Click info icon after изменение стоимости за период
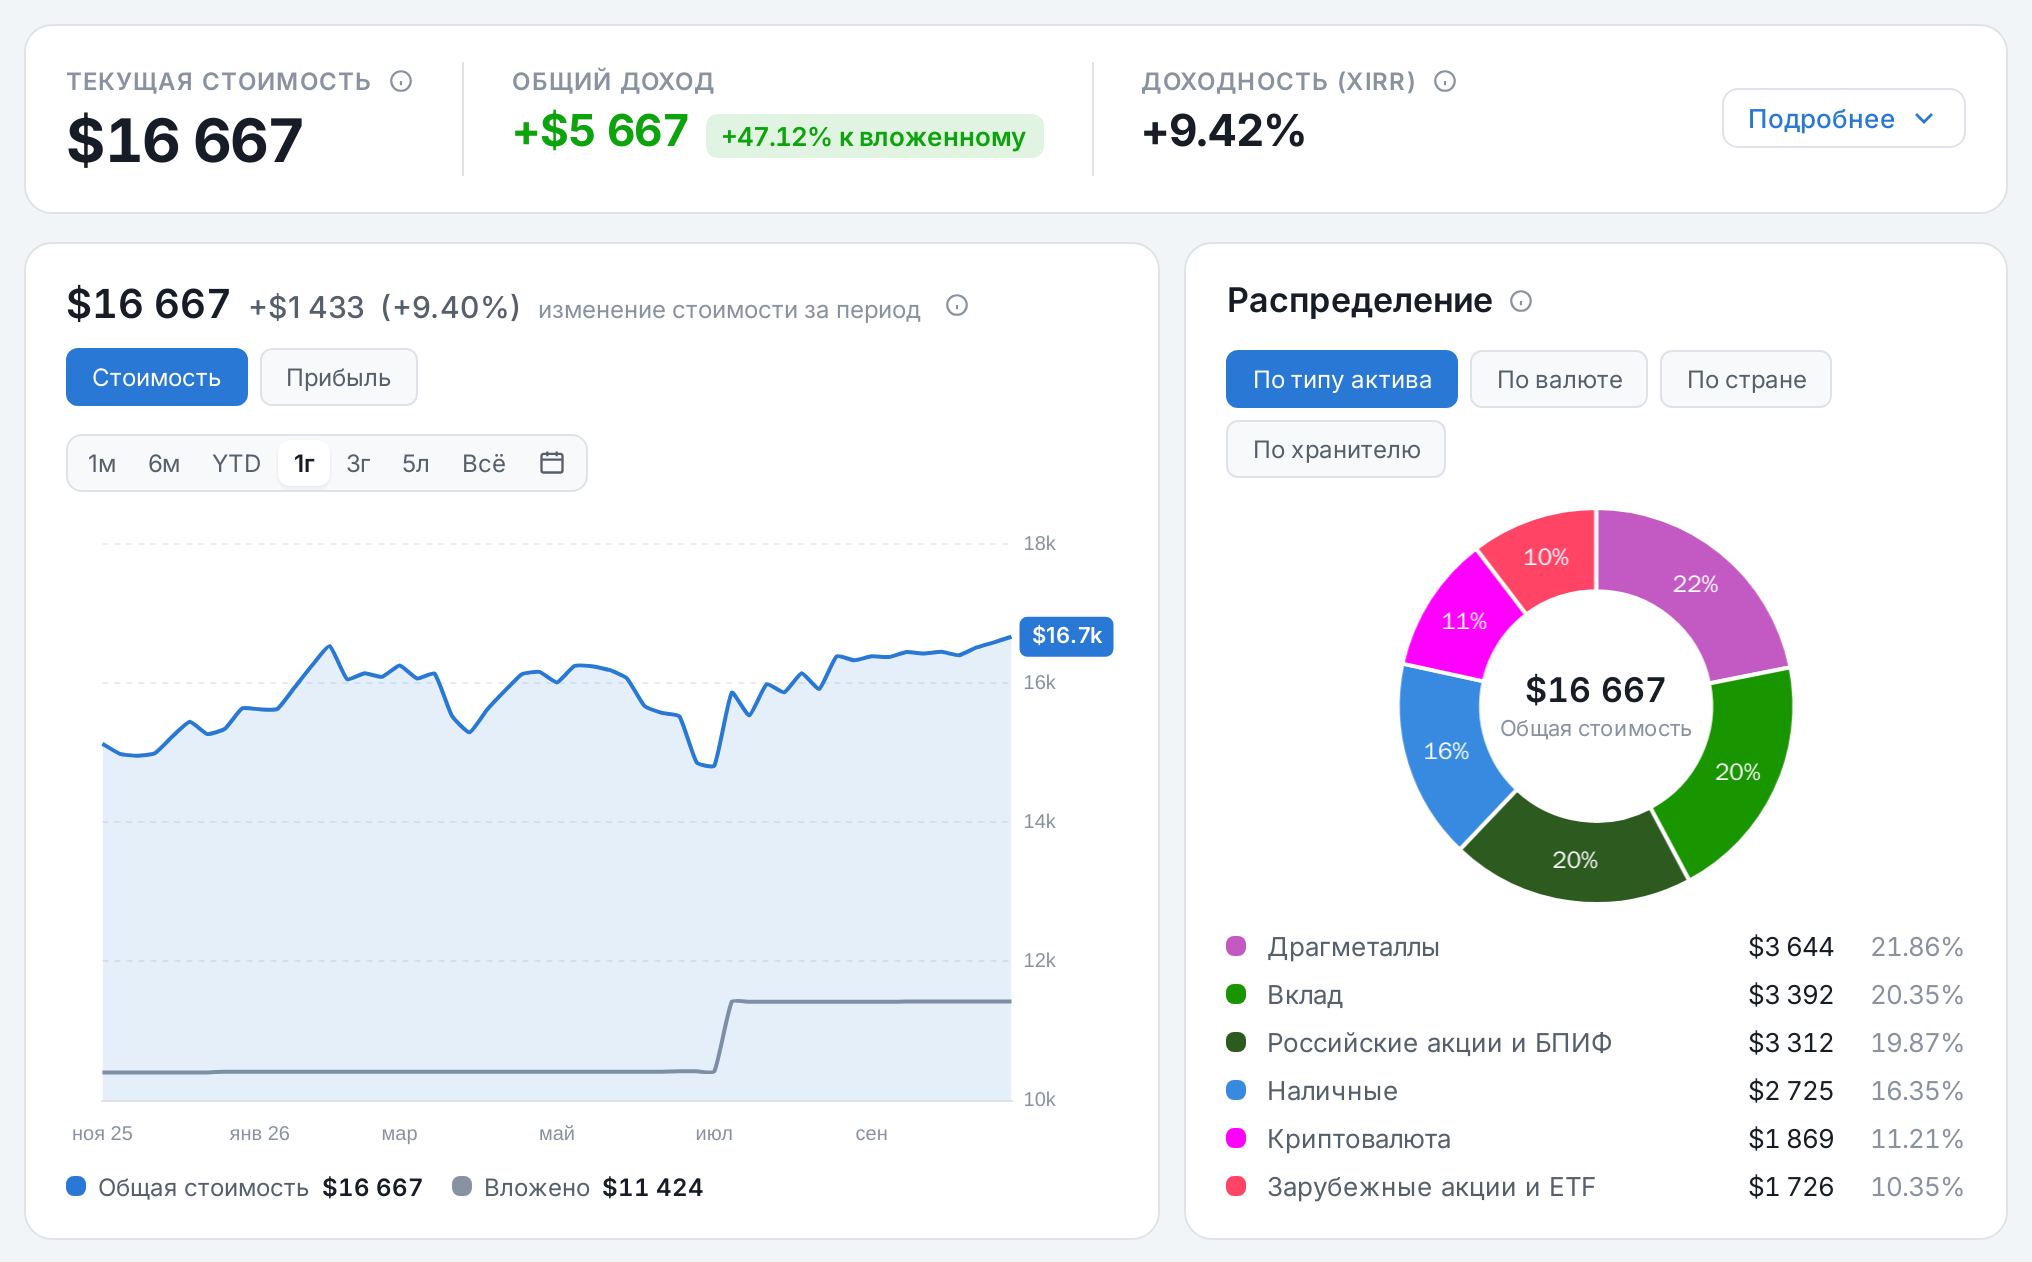Viewport: 2032px width, 1262px height. tap(957, 306)
